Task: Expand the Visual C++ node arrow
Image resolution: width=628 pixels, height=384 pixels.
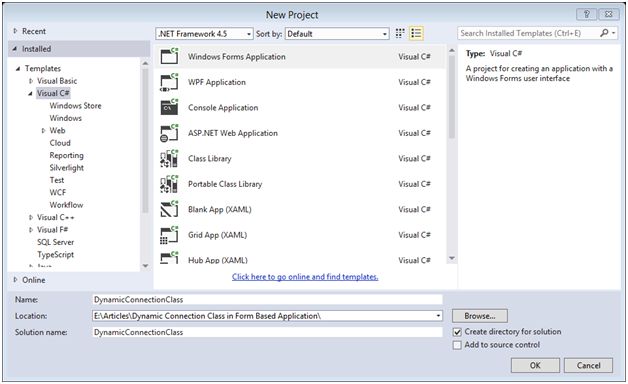Action: click(31, 217)
